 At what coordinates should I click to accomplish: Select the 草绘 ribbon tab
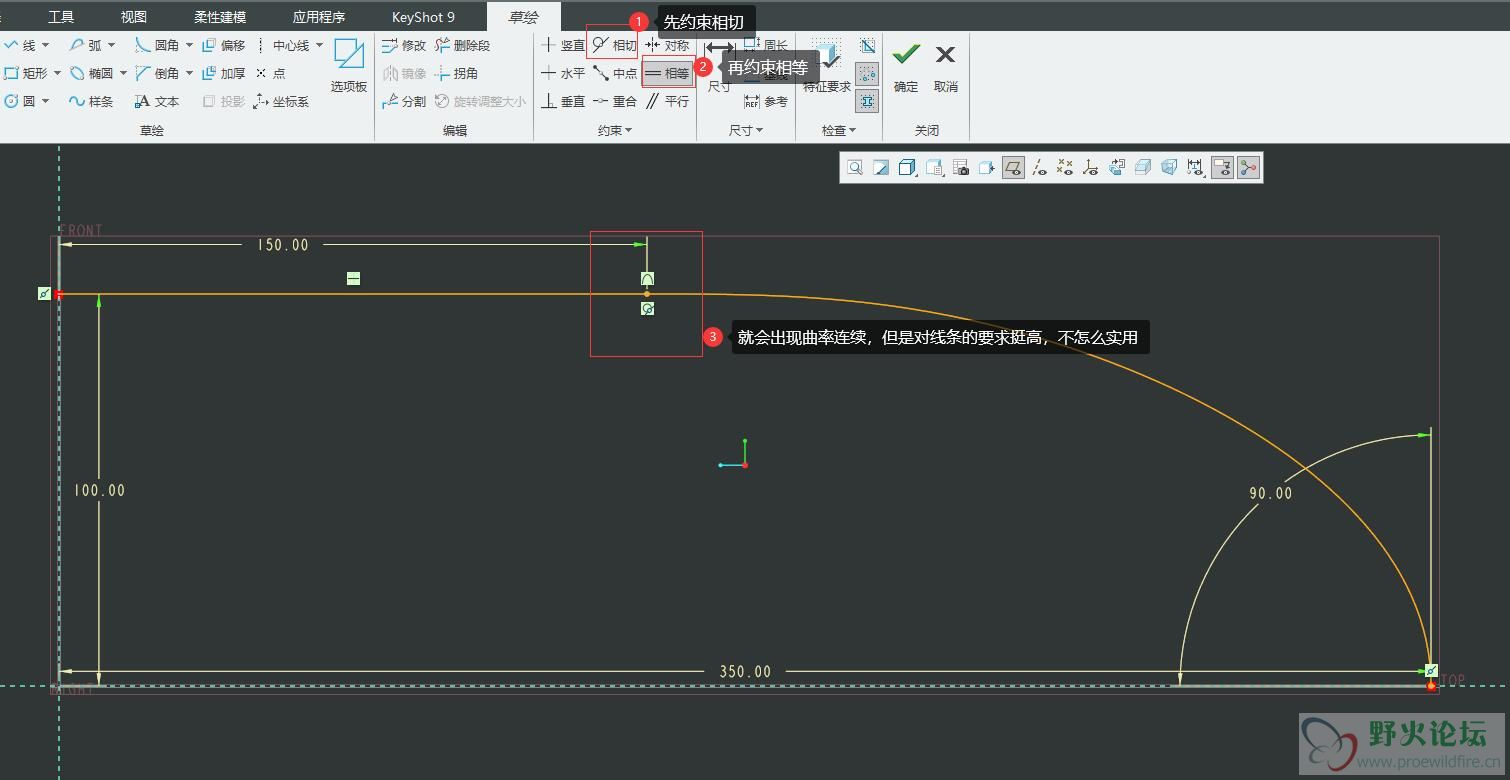(523, 17)
